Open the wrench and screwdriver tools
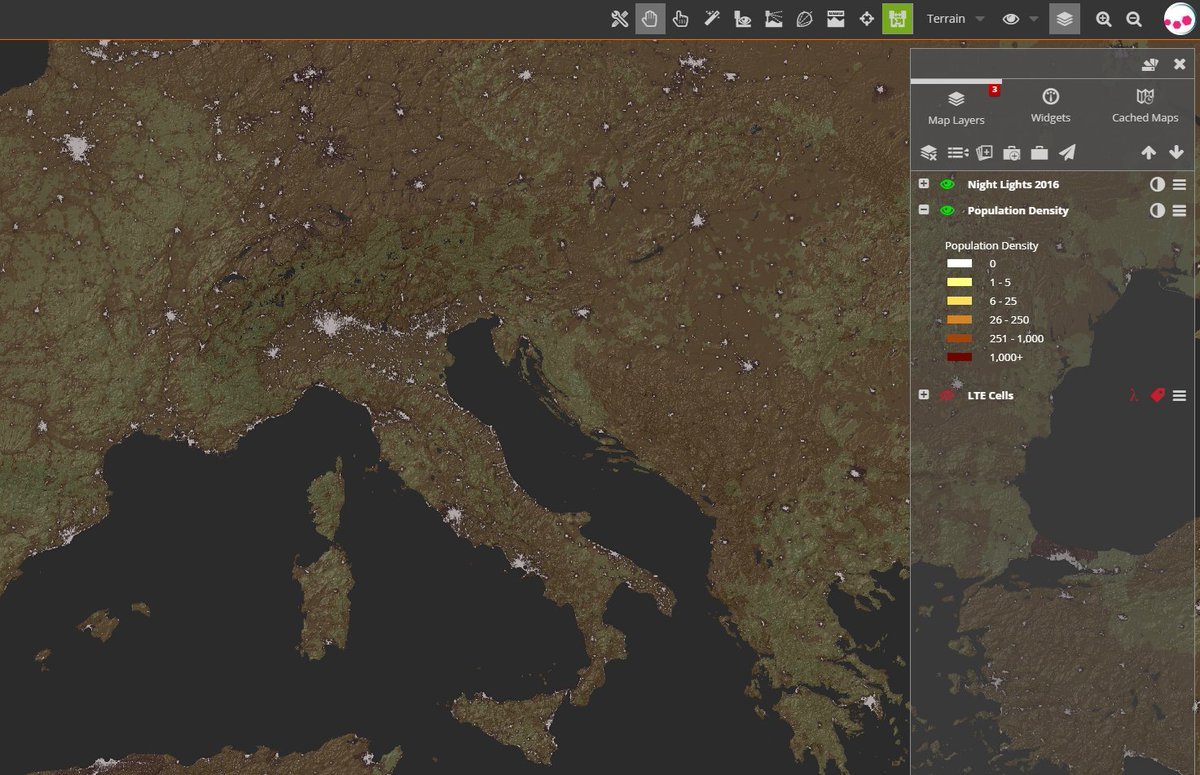The image size is (1200, 775). (619, 19)
